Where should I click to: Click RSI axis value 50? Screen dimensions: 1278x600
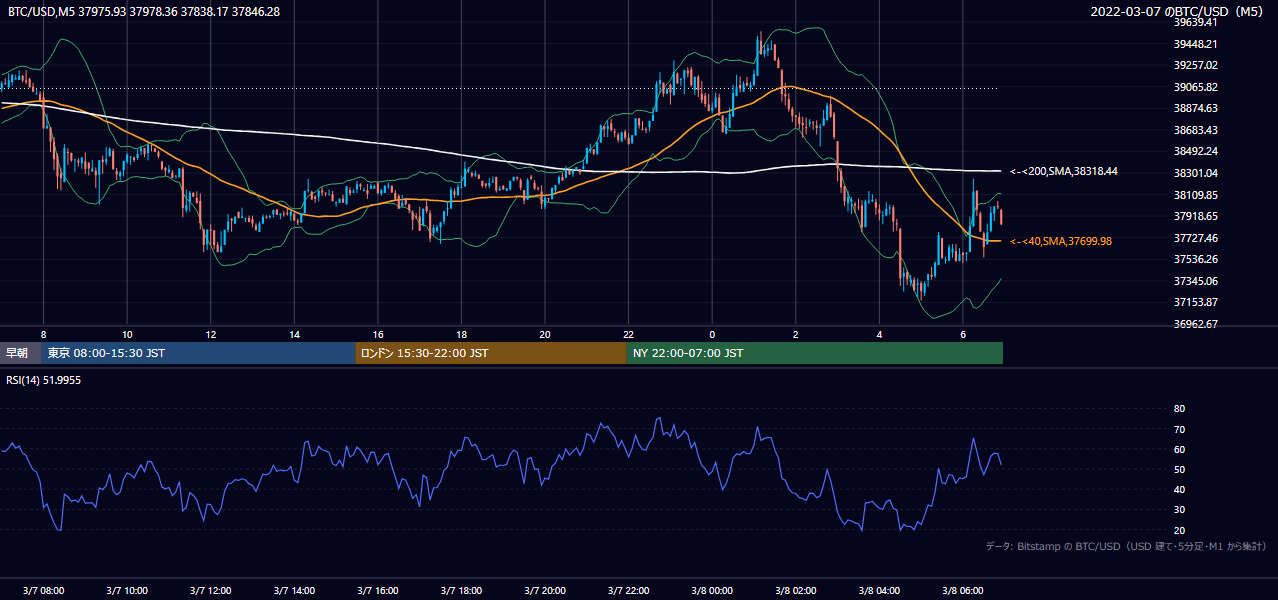tap(1179, 469)
